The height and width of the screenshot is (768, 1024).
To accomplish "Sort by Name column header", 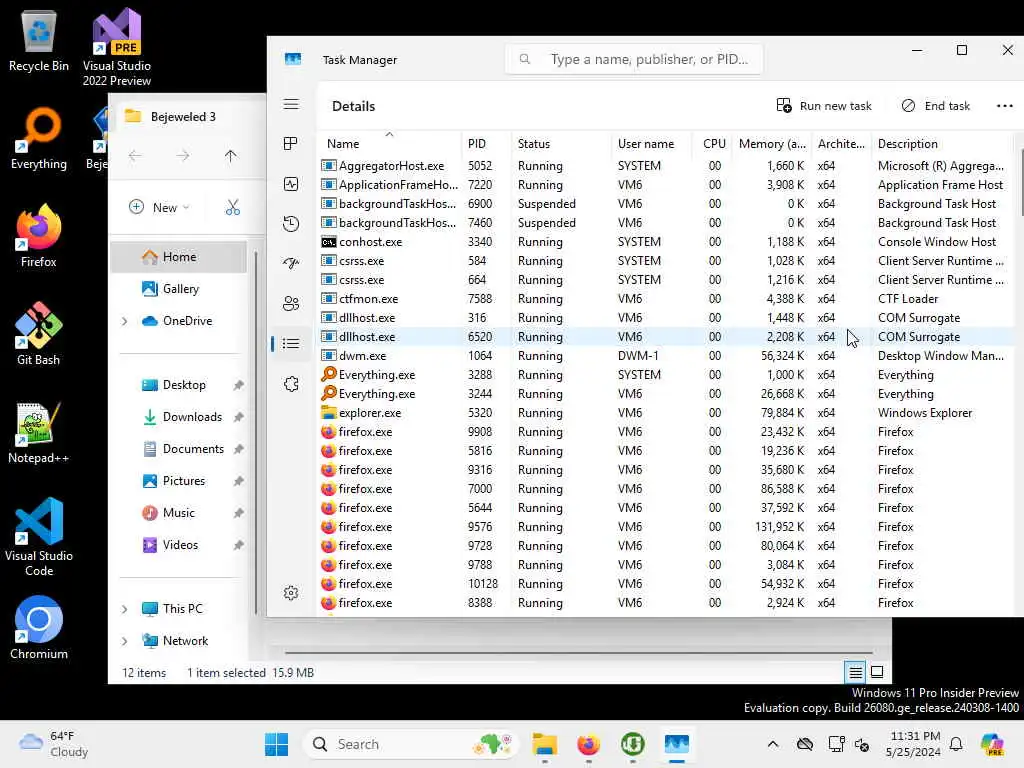I will [389, 144].
